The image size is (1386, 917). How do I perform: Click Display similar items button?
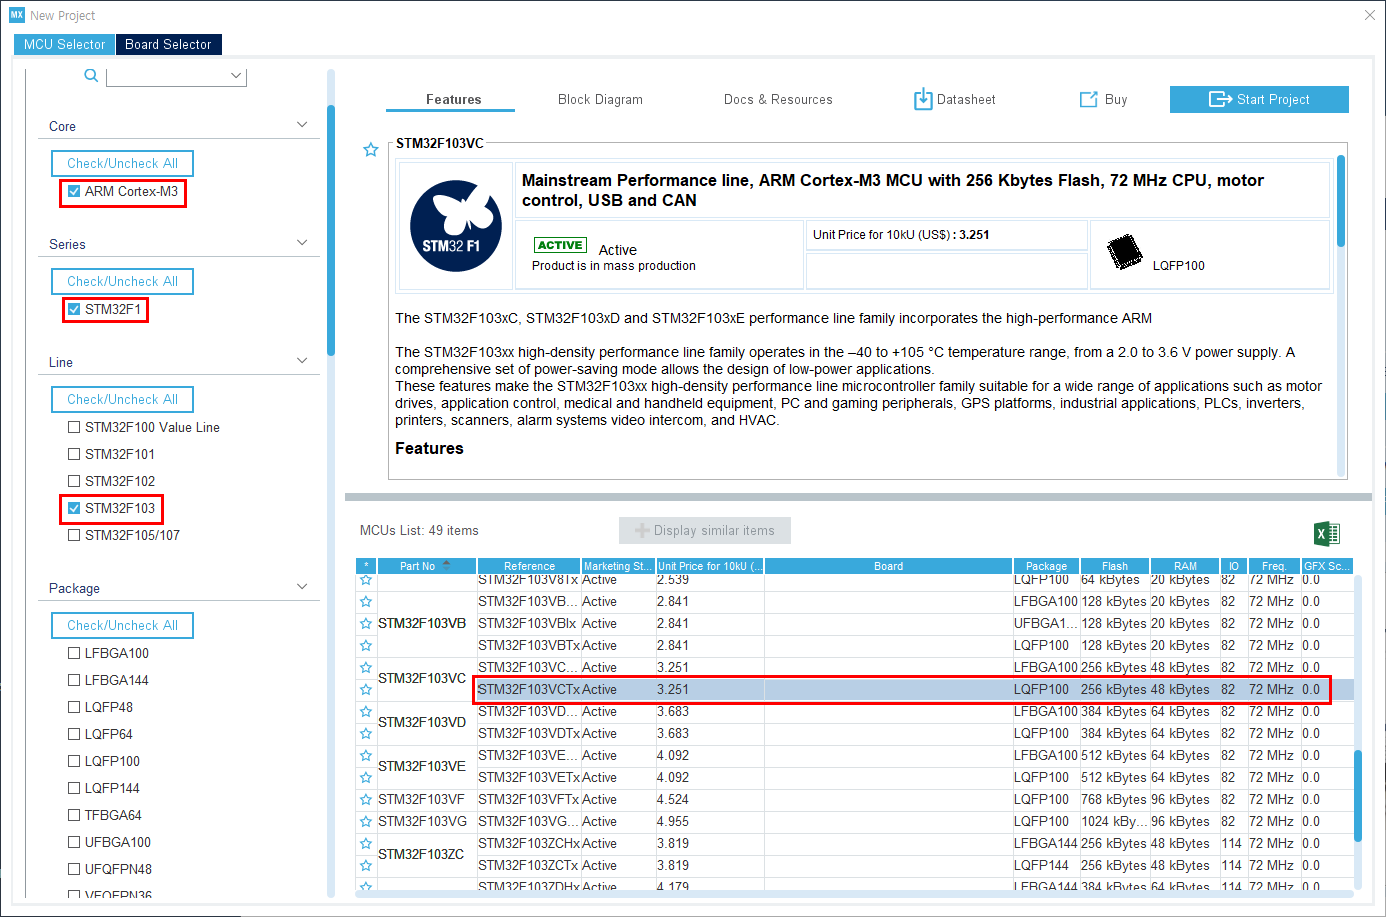click(x=705, y=530)
